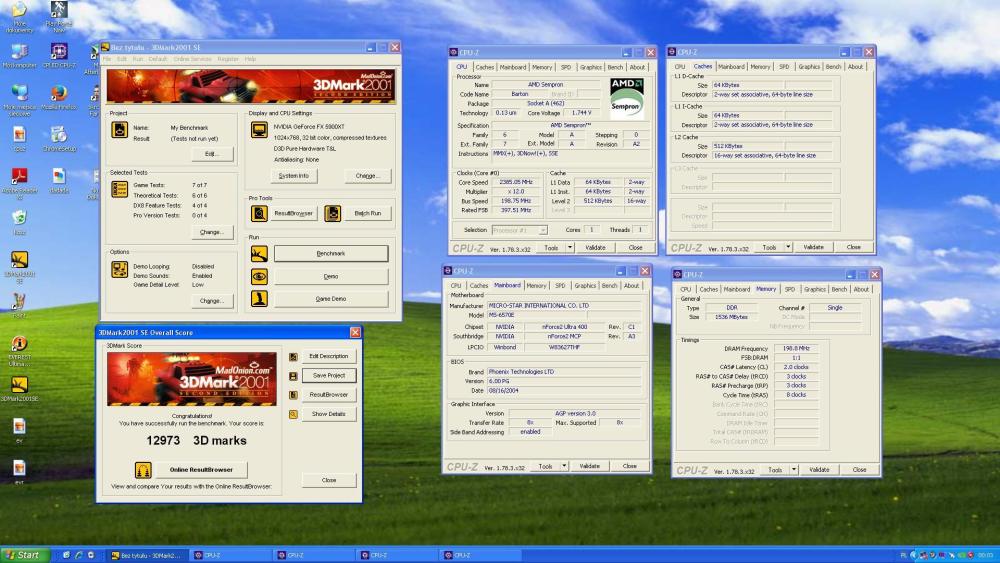This screenshot has width=1000, height=563.
Task: Click the disk icon next to Save Project
Action: click(x=293, y=376)
